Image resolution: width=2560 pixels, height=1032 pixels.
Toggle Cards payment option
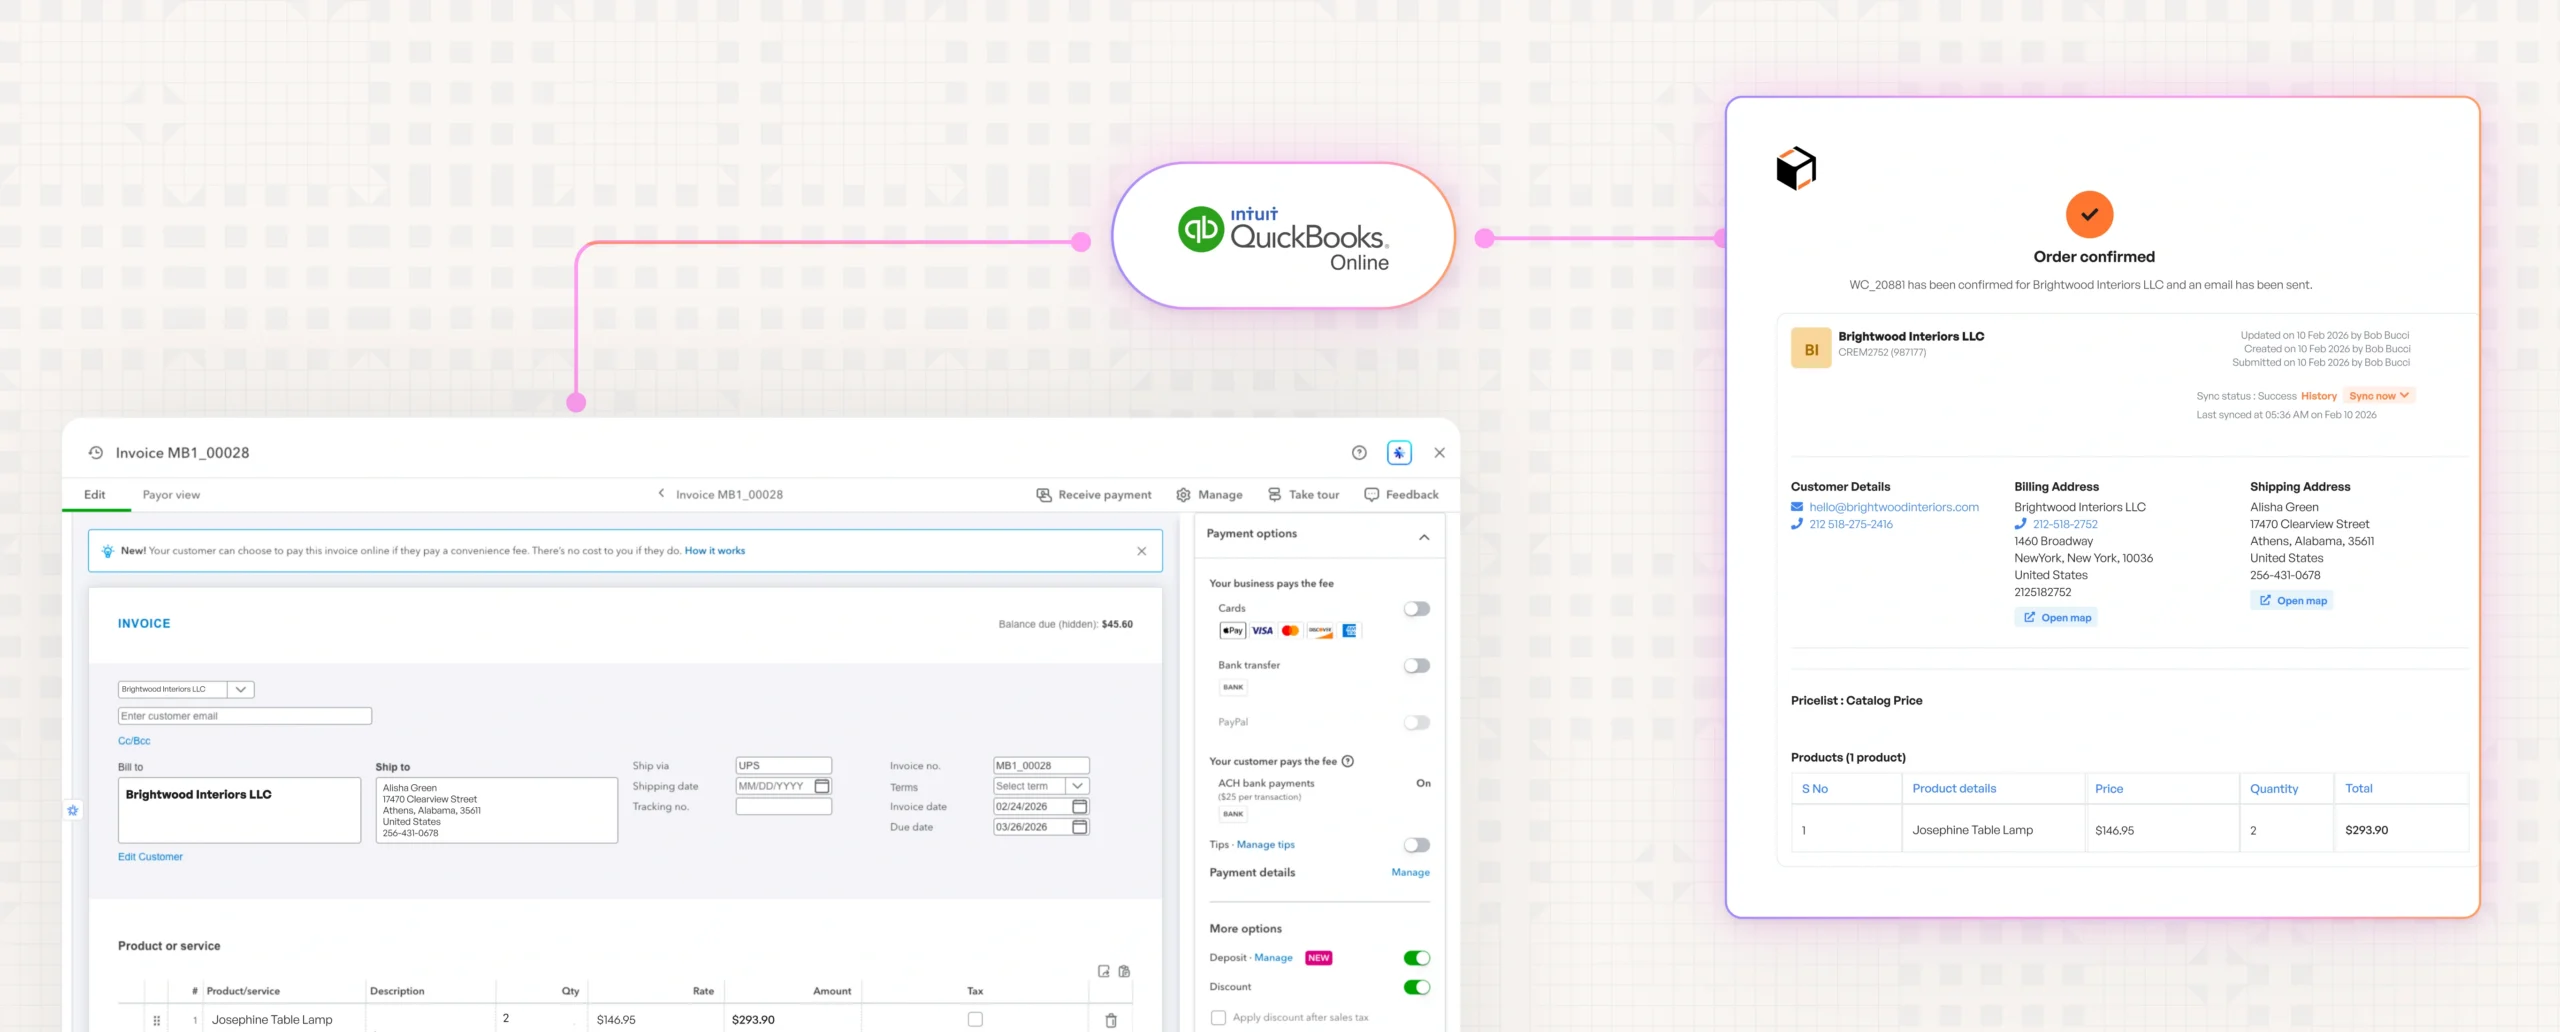point(1416,609)
